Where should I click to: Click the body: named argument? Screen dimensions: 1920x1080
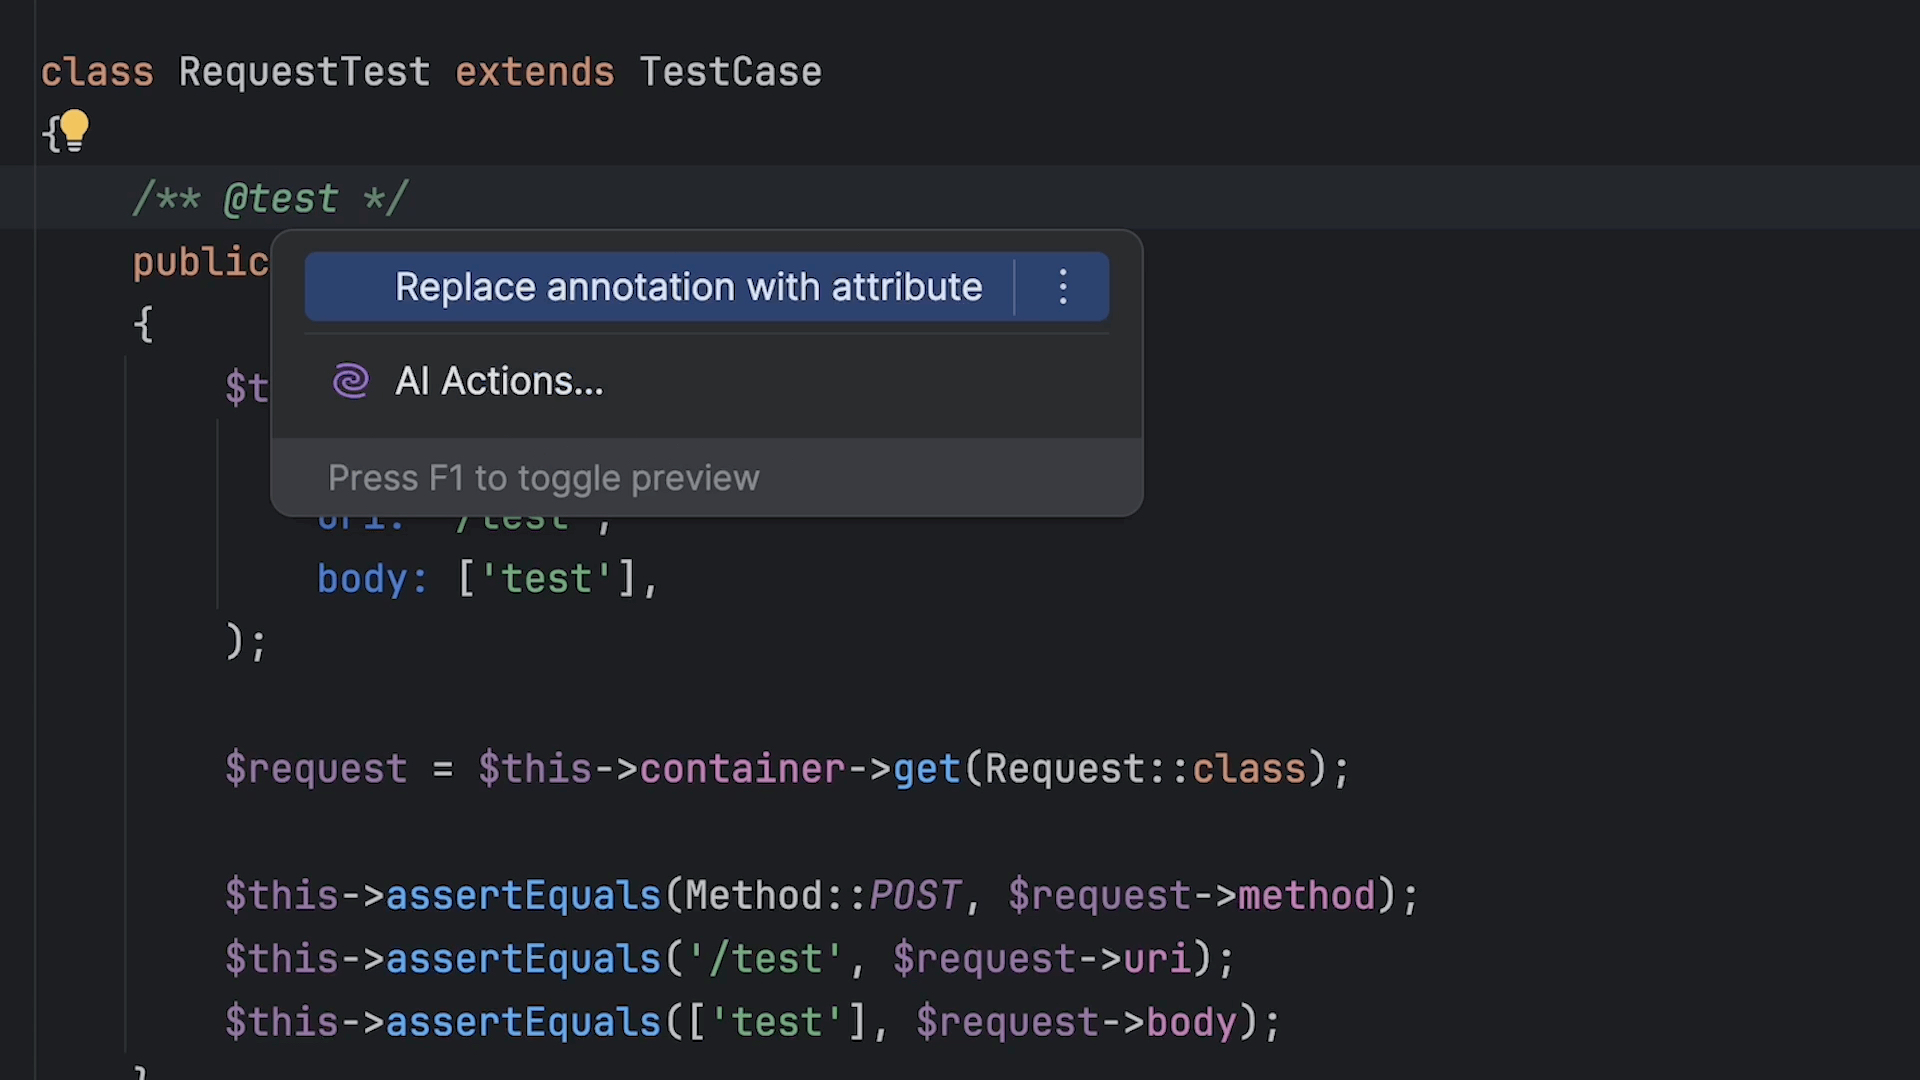tap(372, 579)
